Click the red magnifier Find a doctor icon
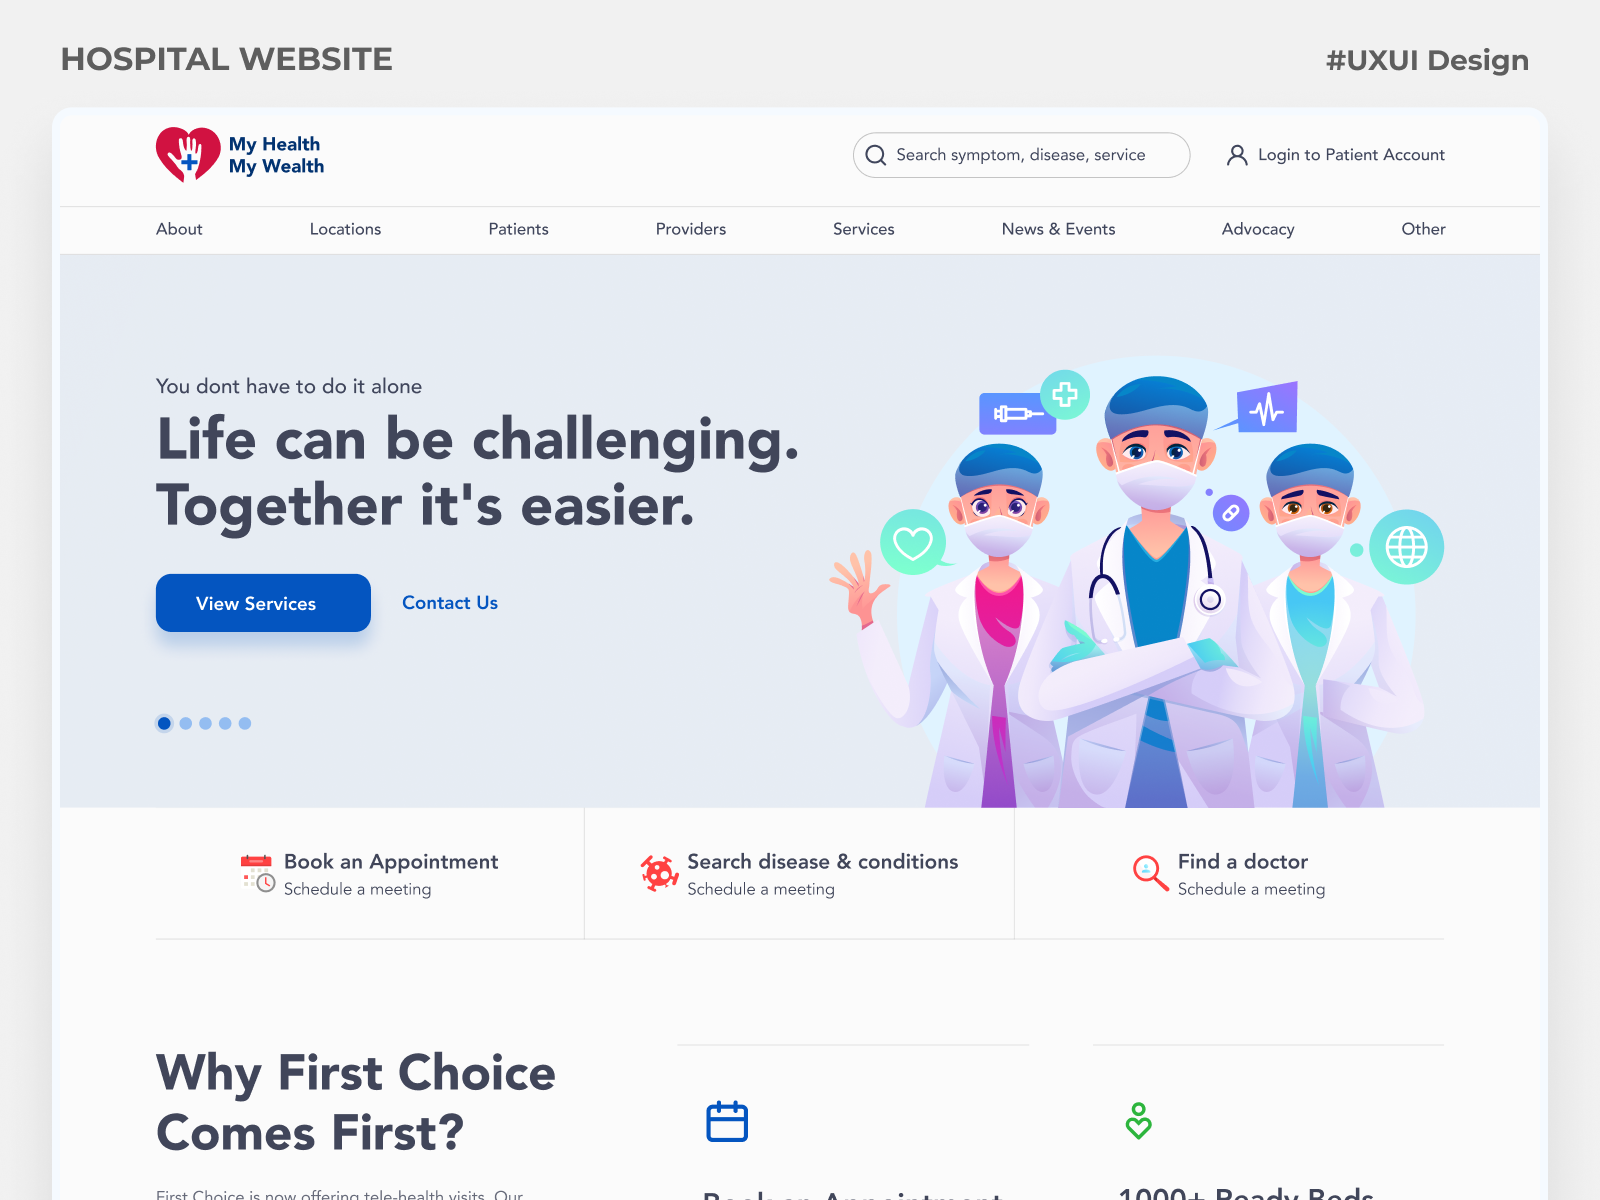This screenshot has width=1600, height=1200. point(1150,873)
